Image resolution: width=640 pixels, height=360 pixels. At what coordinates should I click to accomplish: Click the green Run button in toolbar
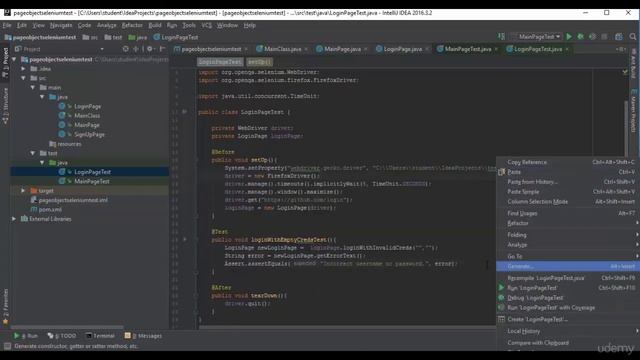pyautogui.click(x=569, y=36)
